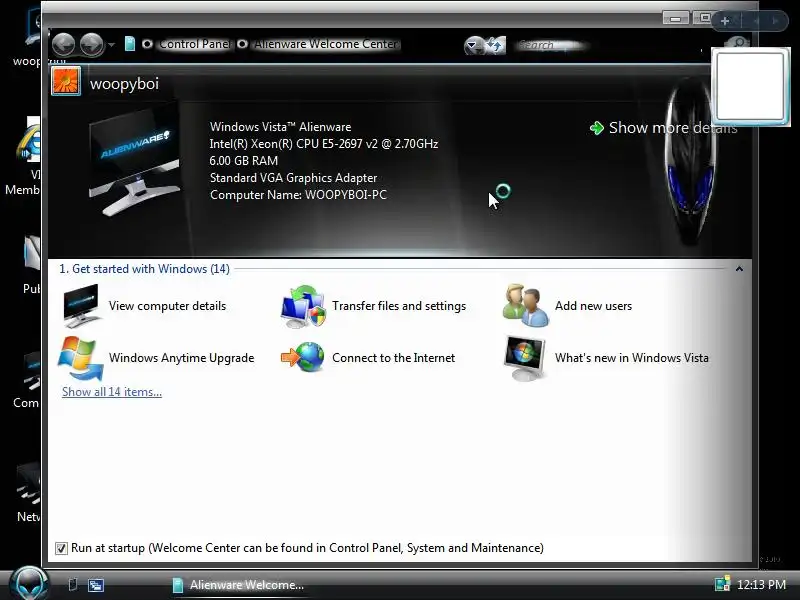Click the woopyboi username text

point(124,84)
